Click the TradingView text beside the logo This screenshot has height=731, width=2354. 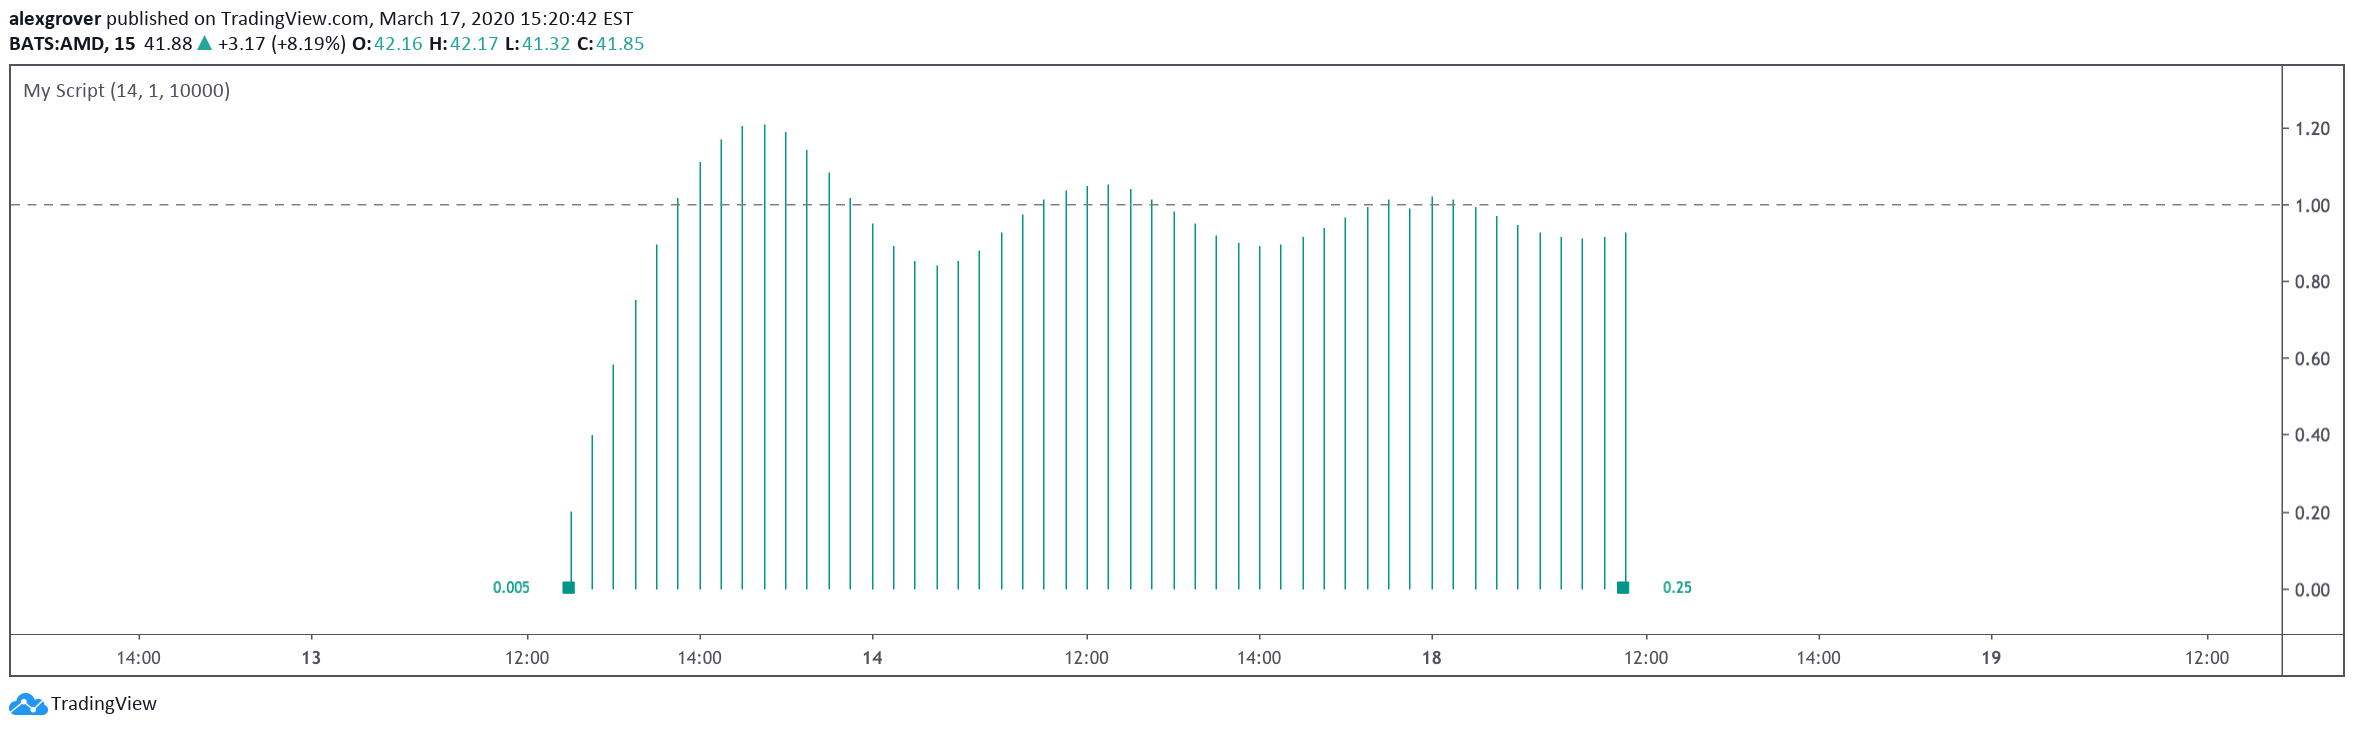[104, 703]
